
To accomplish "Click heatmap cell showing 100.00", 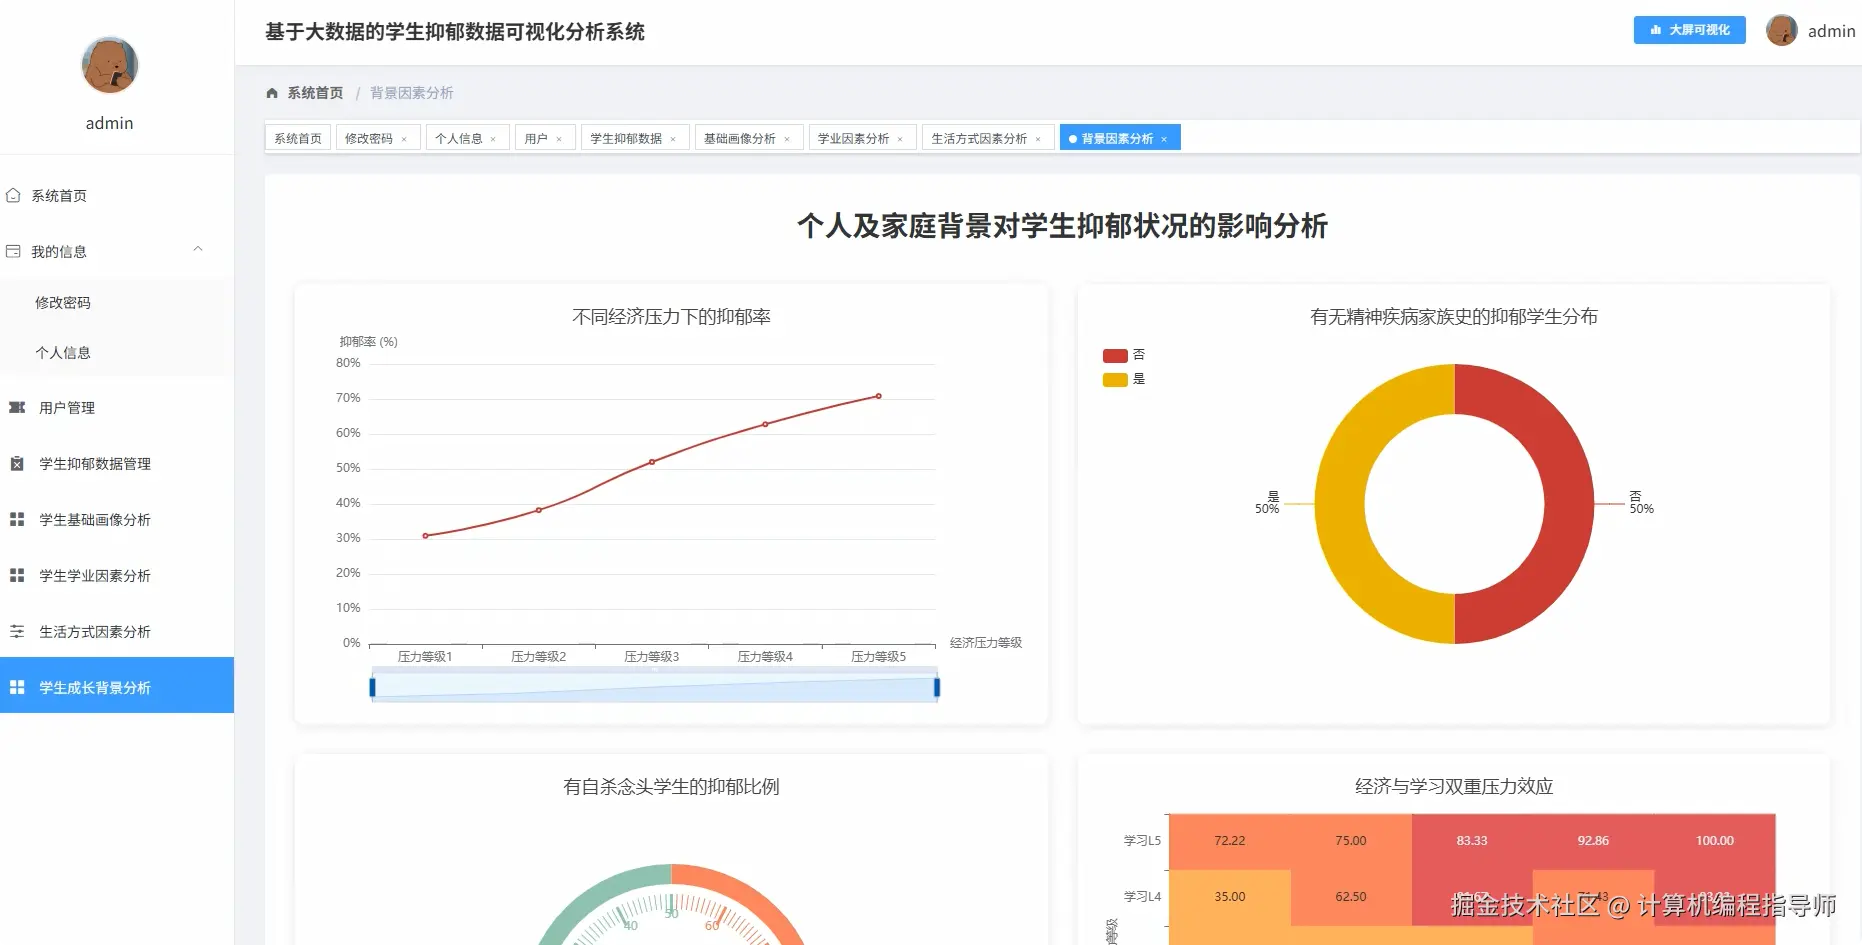I will pyautogui.click(x=1715, y=841).
